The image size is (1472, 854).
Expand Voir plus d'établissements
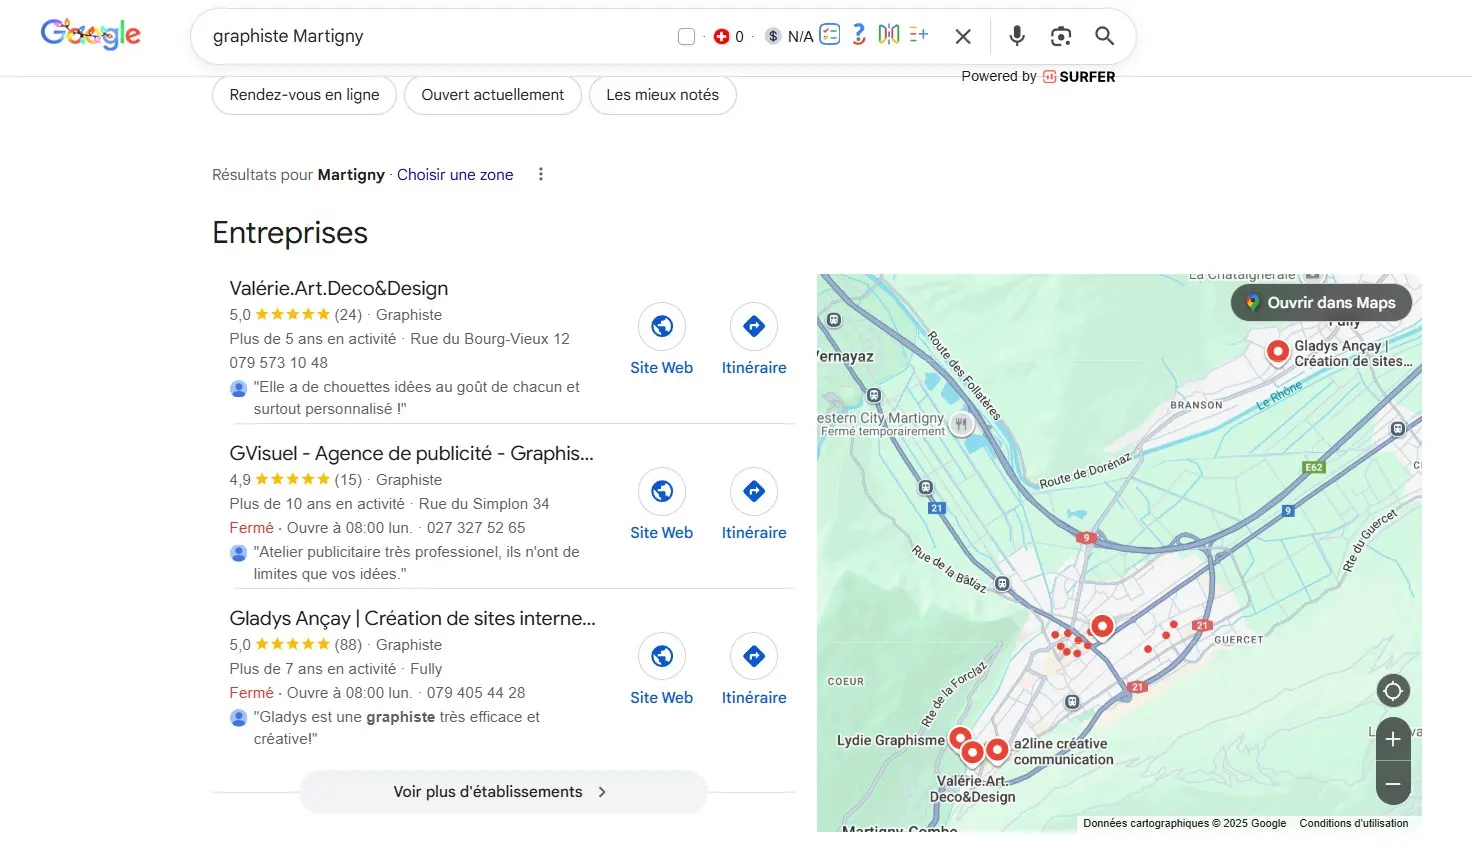coord(501,791)
